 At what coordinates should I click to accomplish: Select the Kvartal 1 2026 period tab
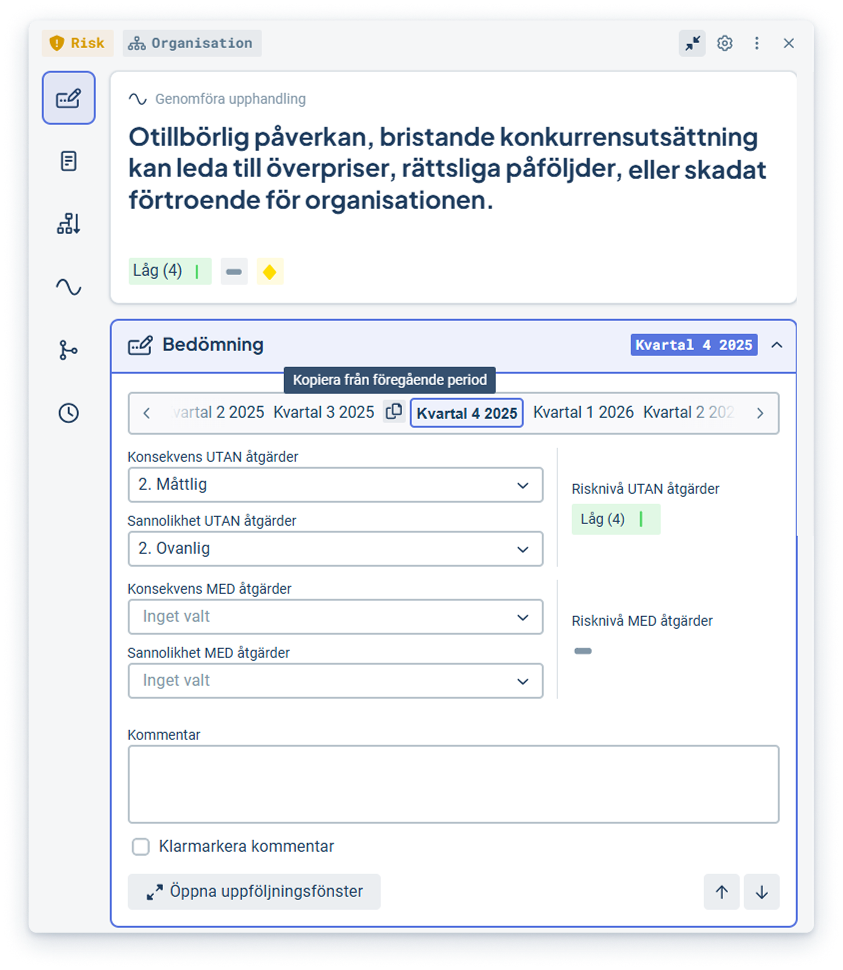click(583, 412)
